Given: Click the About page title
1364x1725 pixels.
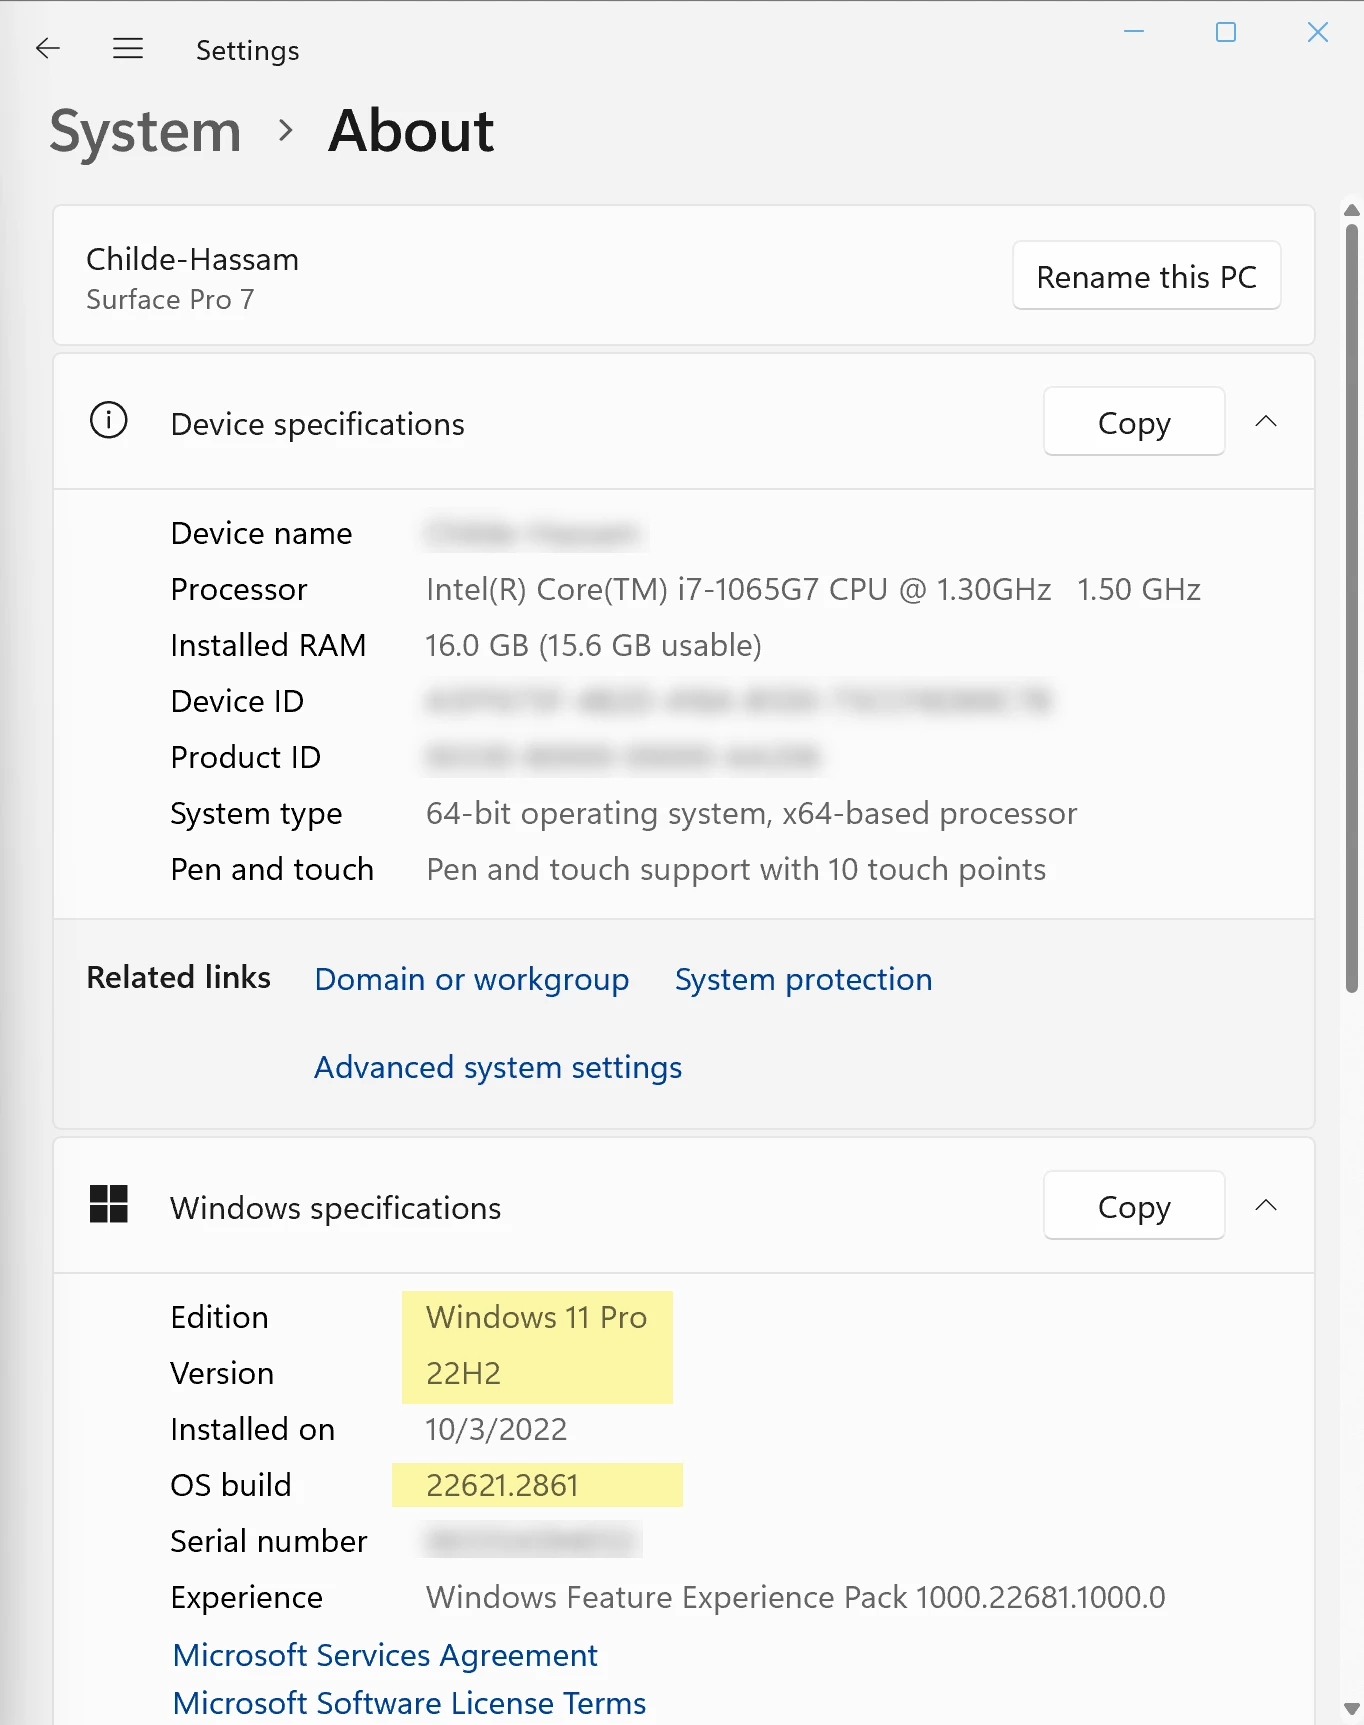Looking at the screenshot, I should pos(411,131).
